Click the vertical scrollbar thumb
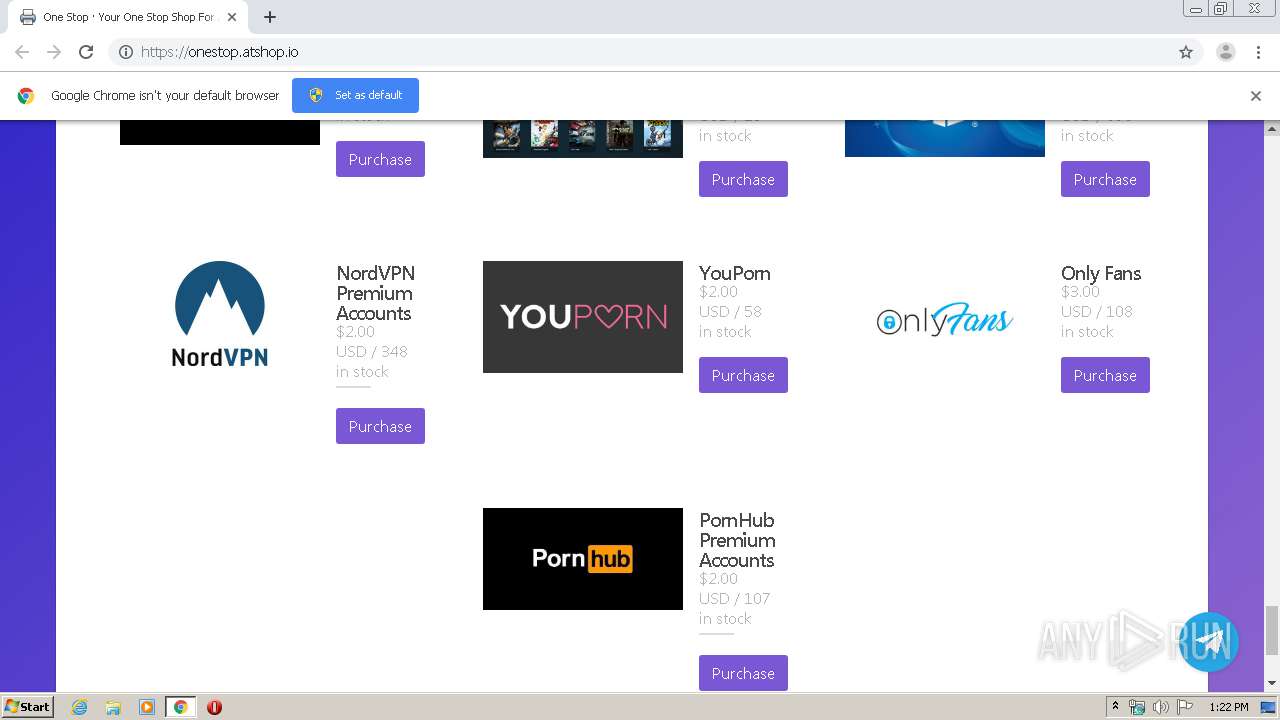This screenshot has height=720, width=1280. [1272, 629]
